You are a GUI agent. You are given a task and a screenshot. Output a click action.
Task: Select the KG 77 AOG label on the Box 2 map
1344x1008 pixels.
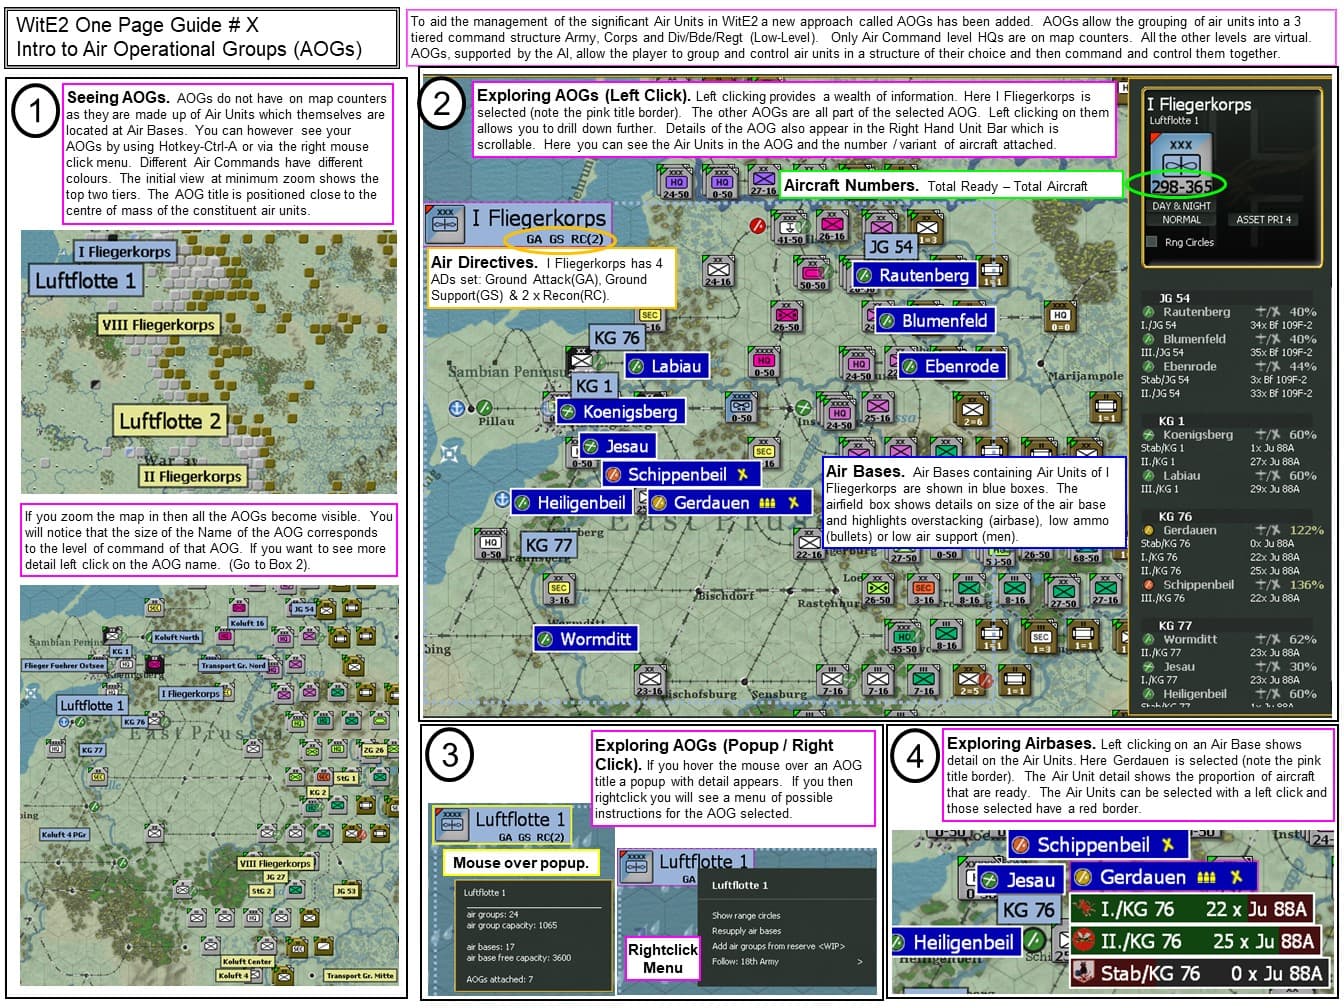tap(549, 545)
